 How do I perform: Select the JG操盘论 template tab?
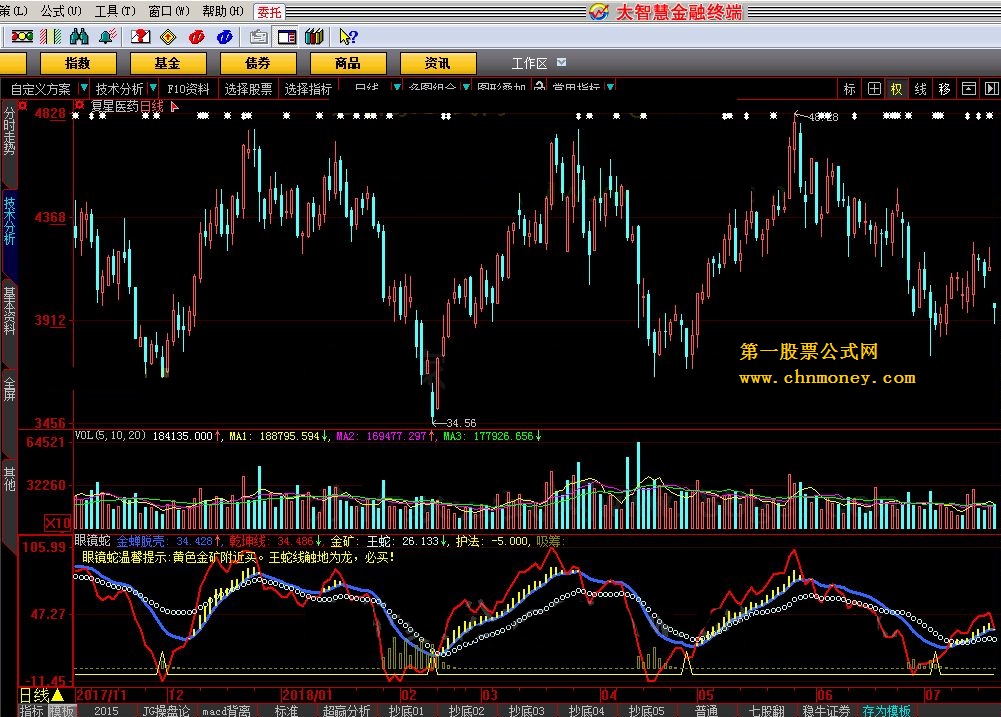click(x=166, y=711)
